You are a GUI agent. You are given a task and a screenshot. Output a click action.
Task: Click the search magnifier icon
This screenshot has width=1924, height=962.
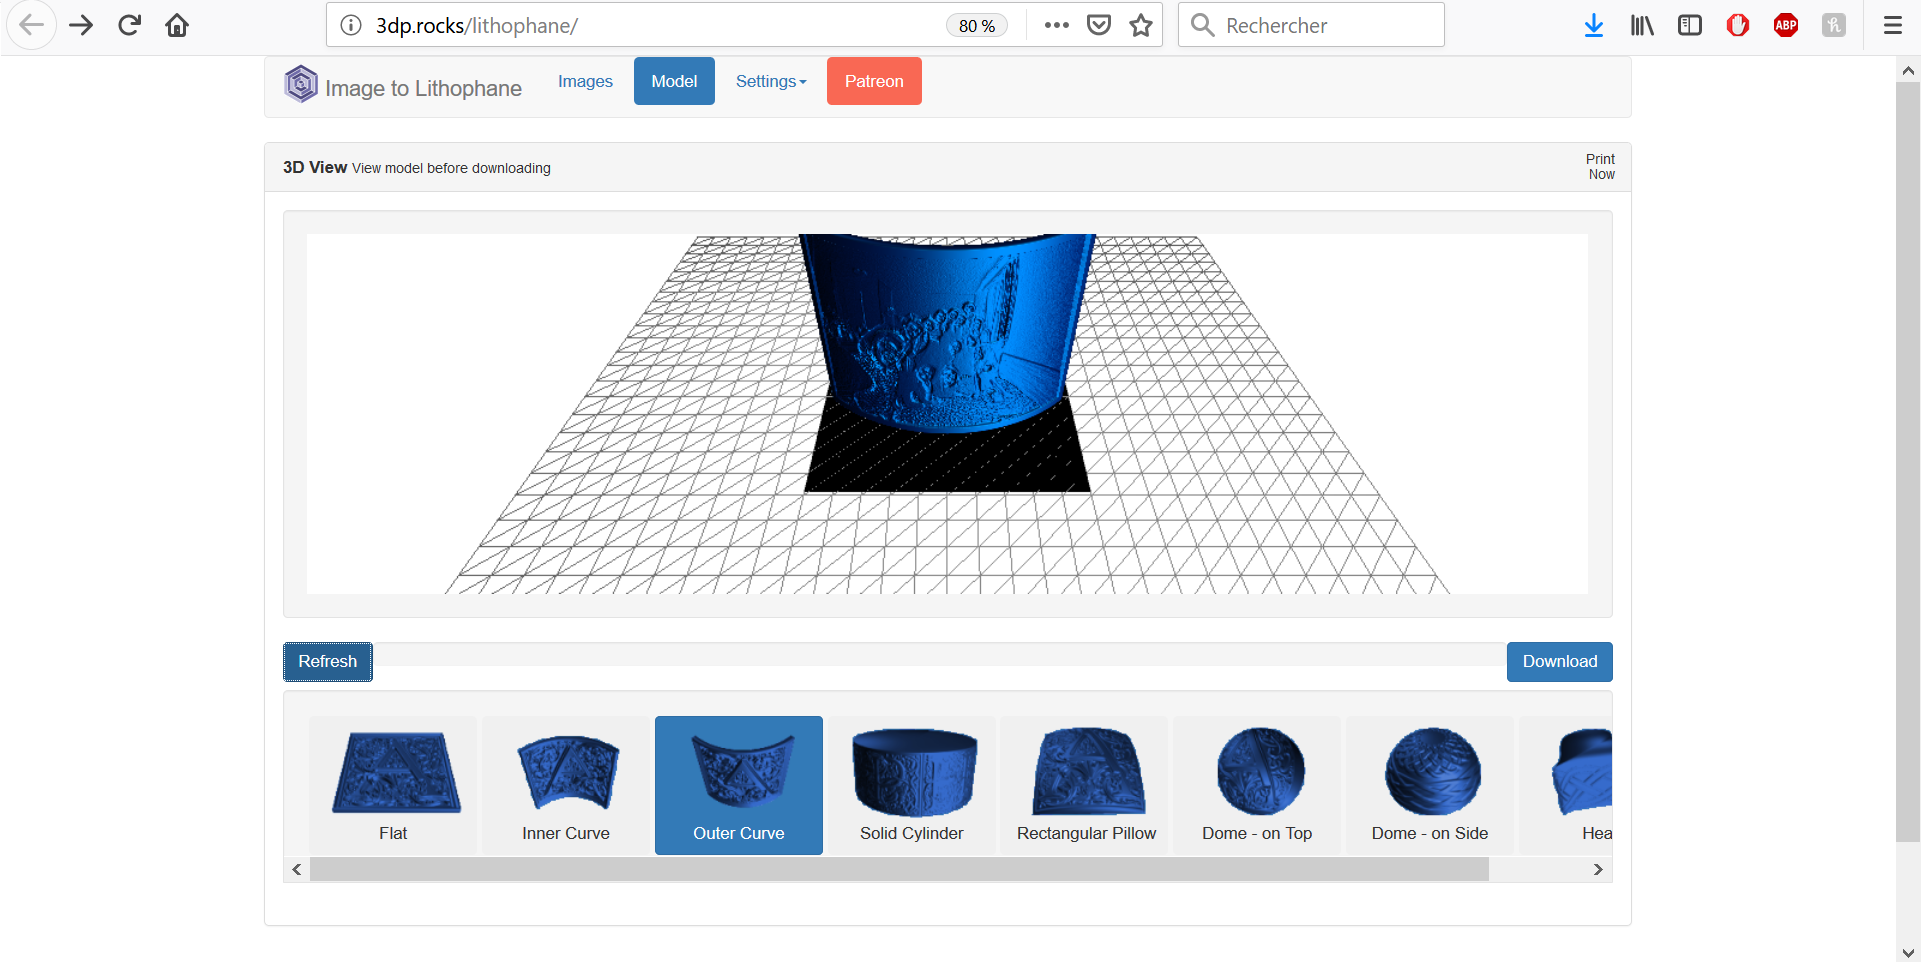[1203, 25]
